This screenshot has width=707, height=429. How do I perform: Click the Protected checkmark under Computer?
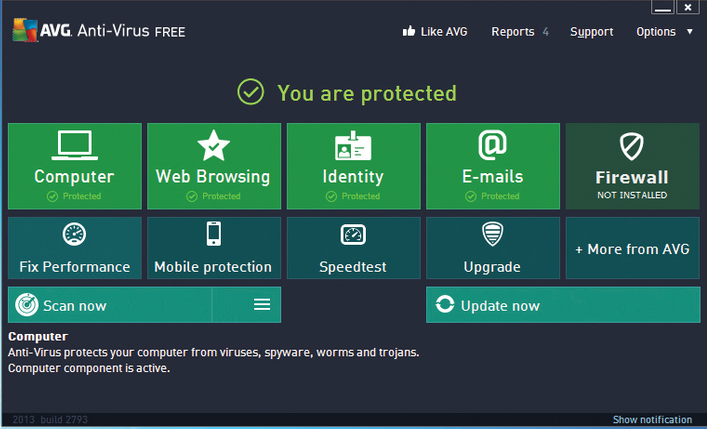[x=52, y=196]
